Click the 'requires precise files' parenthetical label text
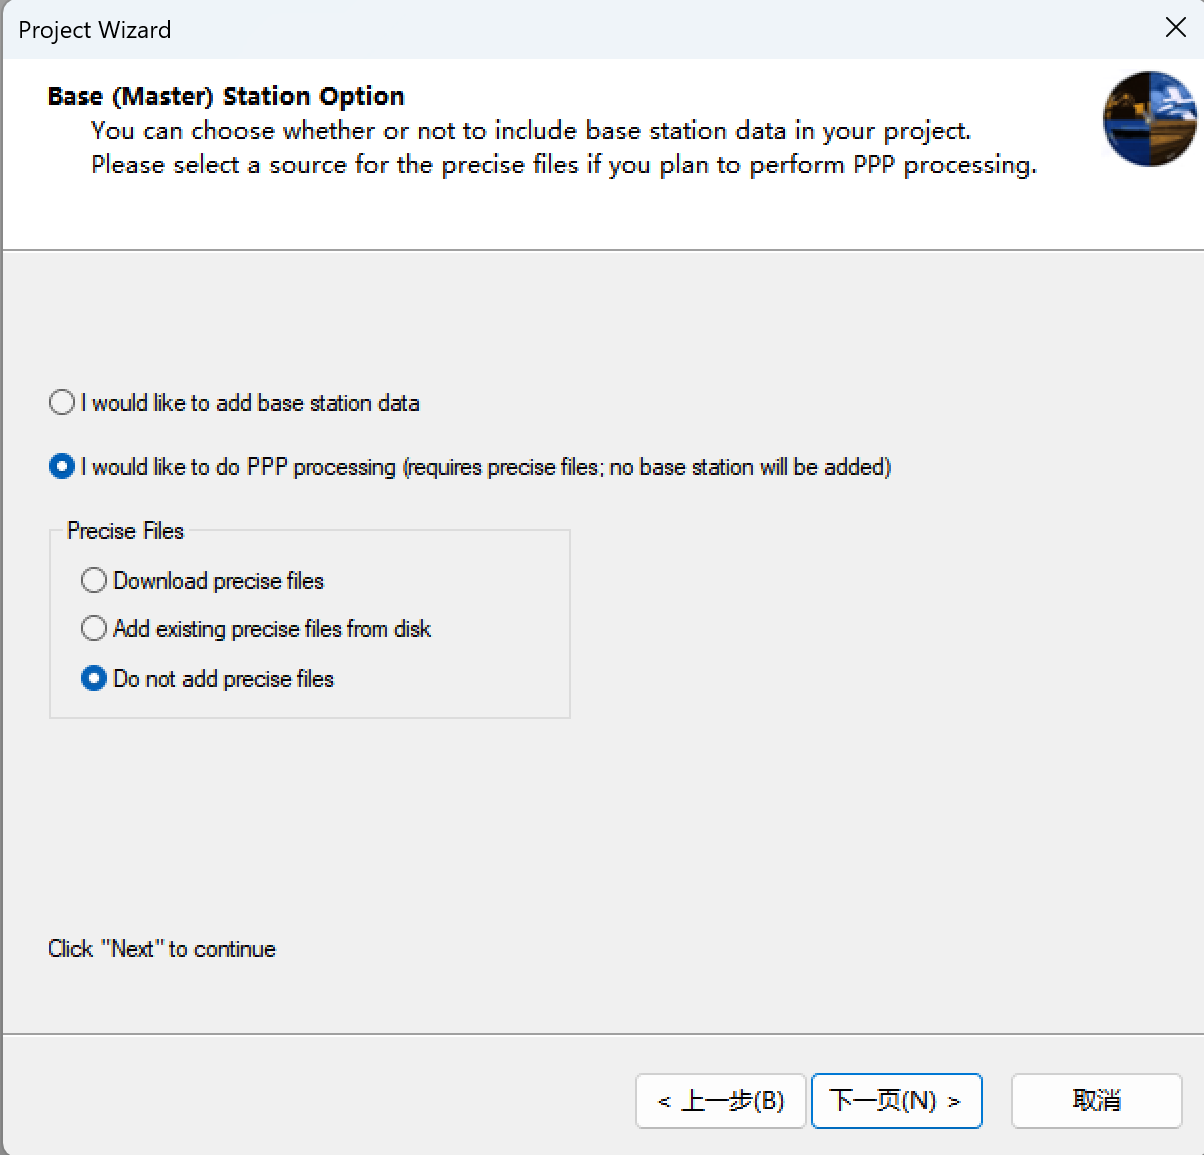 647,467
